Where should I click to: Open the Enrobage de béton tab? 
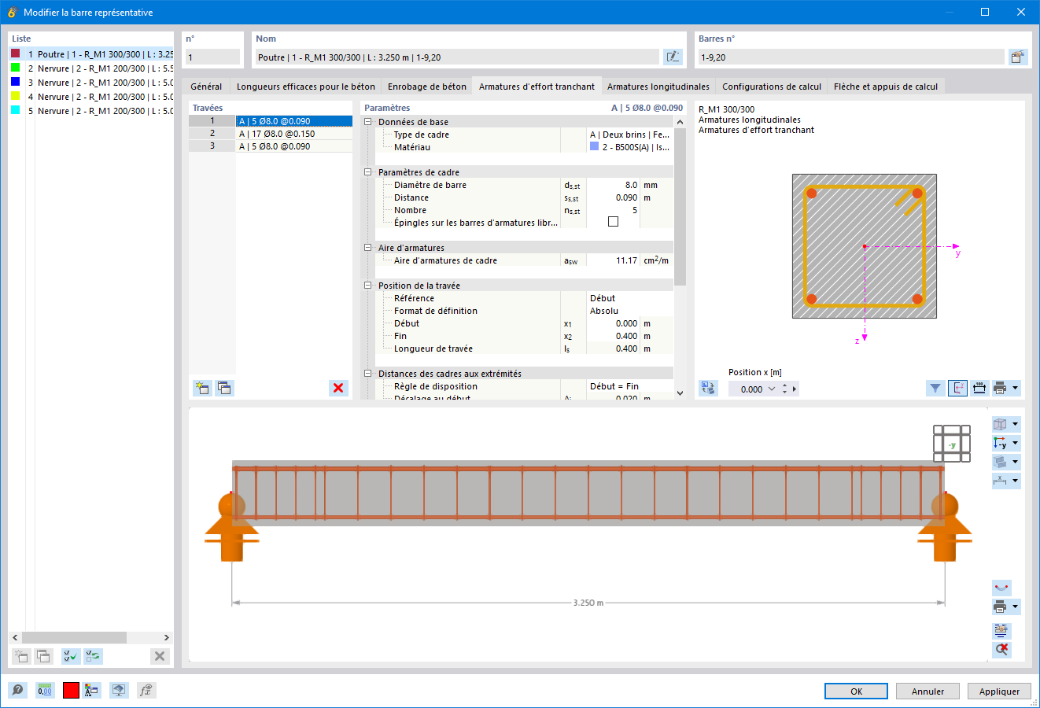point(427,86)
